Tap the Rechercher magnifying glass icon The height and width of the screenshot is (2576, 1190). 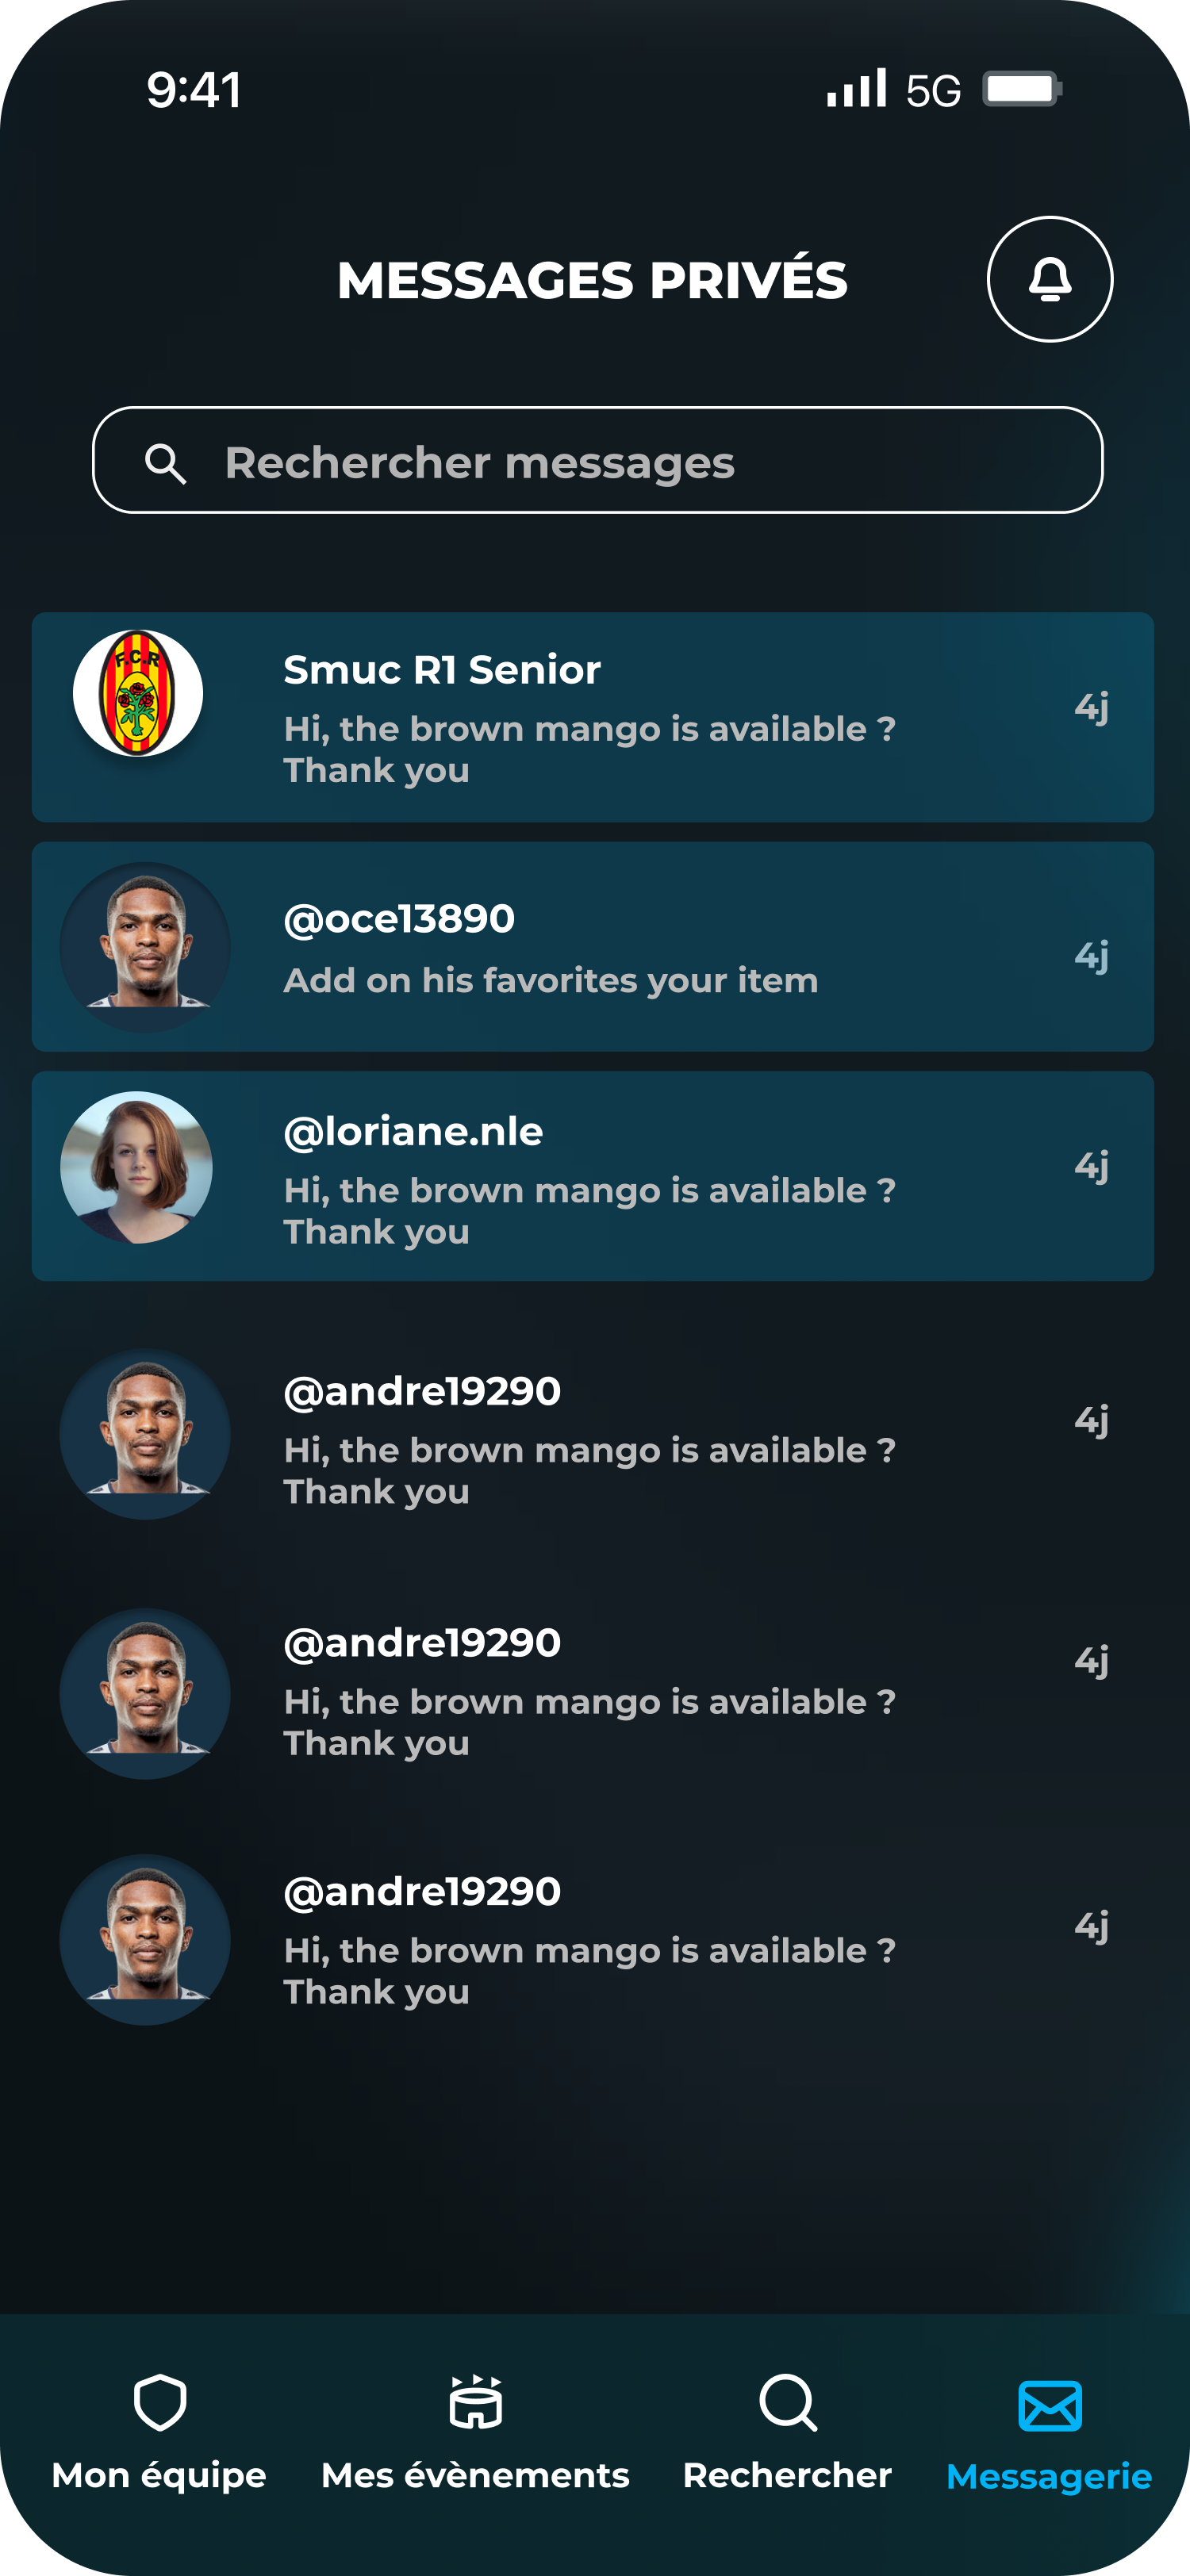[x=788, y=2402]
